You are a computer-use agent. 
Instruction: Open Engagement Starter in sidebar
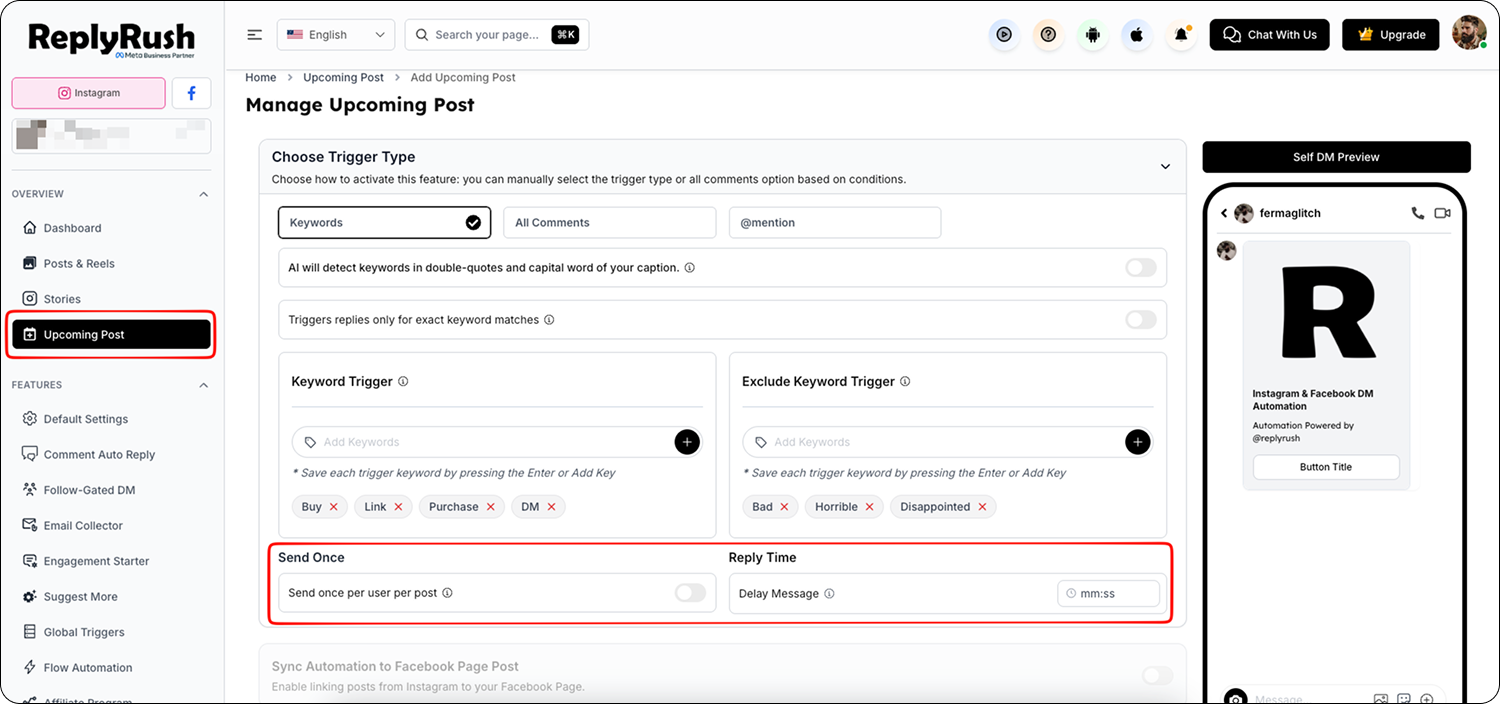tap(96, 561)
